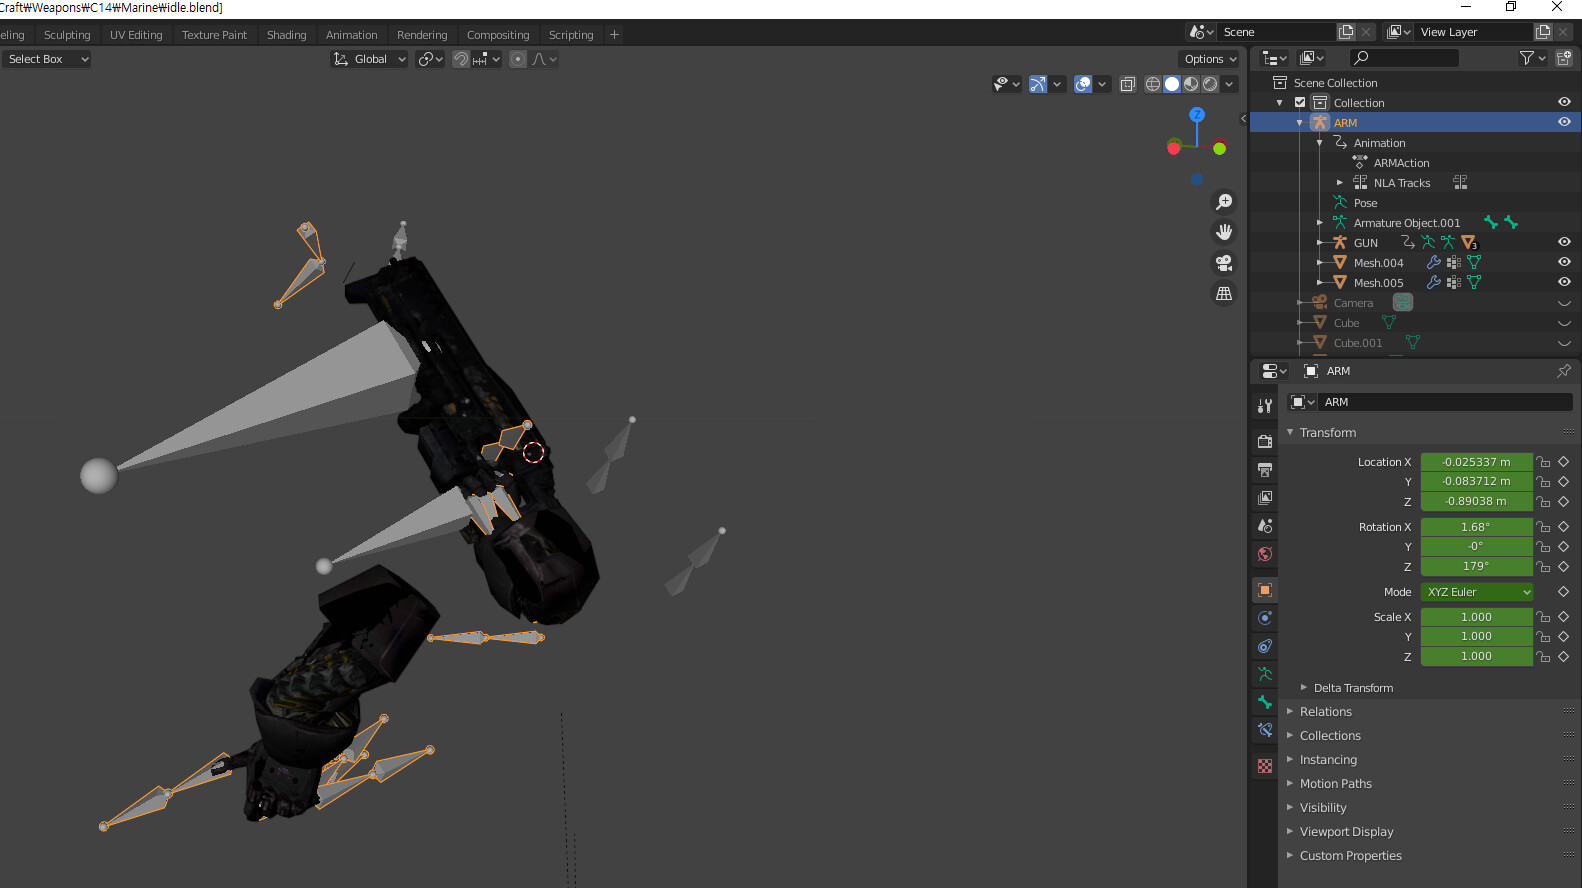
Task: Open XYZ Euler rotation mode dropdown
Action: click(1477, 592)
